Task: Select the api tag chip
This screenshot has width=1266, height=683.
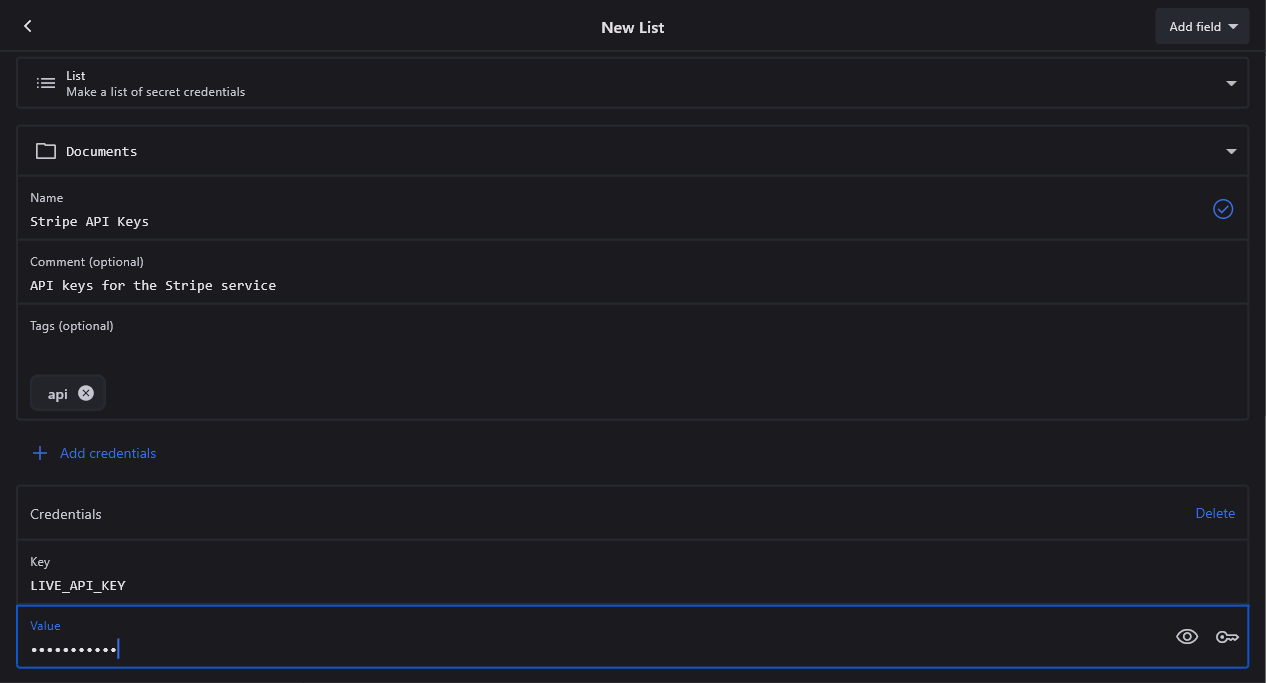Action: point(58,394)
